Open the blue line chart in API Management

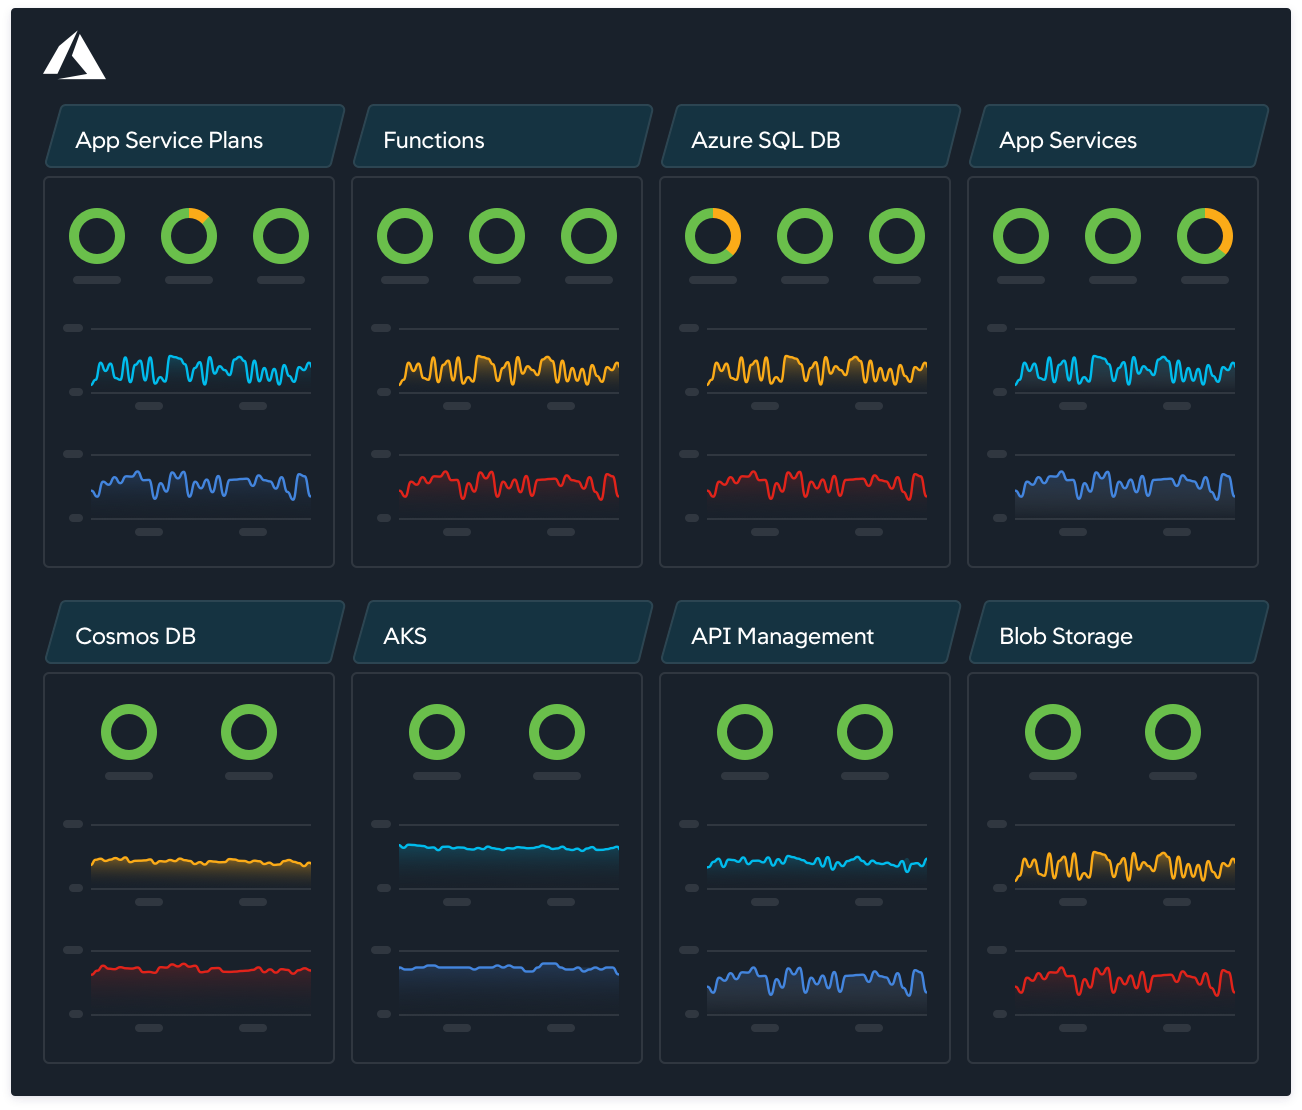[817, 983]
